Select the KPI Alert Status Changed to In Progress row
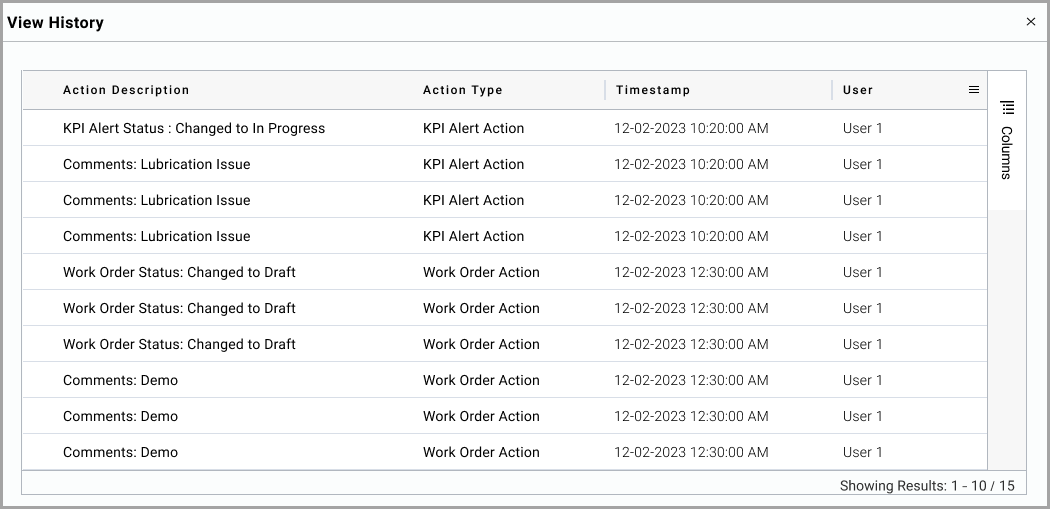Viewport: 1050px width, 509px height. [505, 128]
